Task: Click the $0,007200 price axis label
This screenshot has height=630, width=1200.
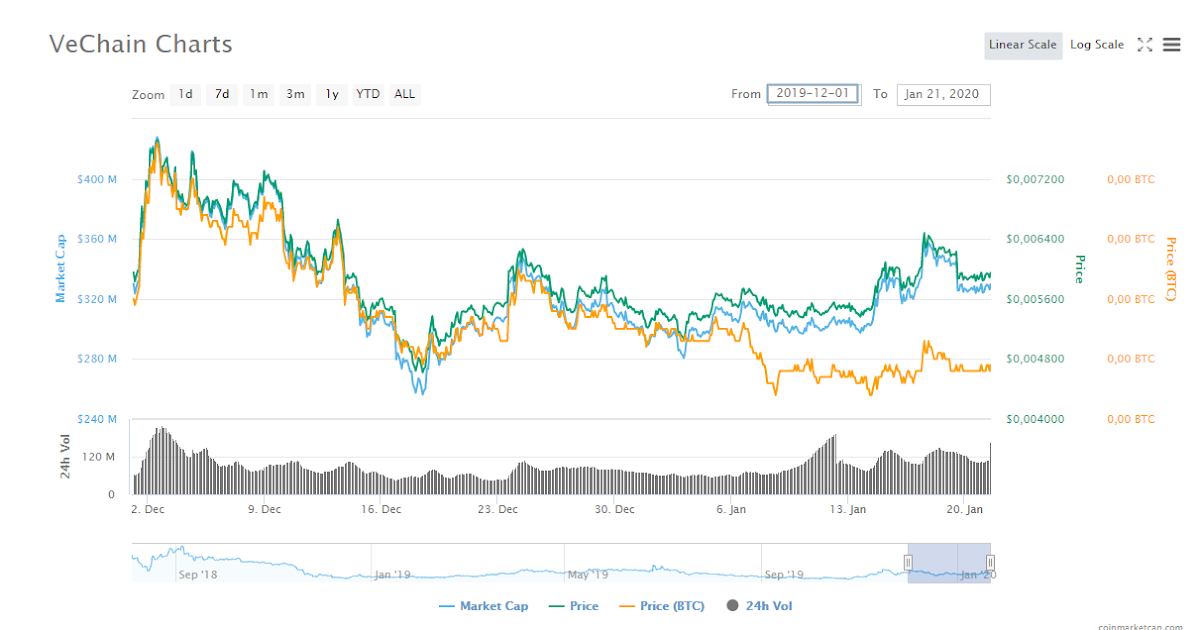Action: (x=1035, y=179)
